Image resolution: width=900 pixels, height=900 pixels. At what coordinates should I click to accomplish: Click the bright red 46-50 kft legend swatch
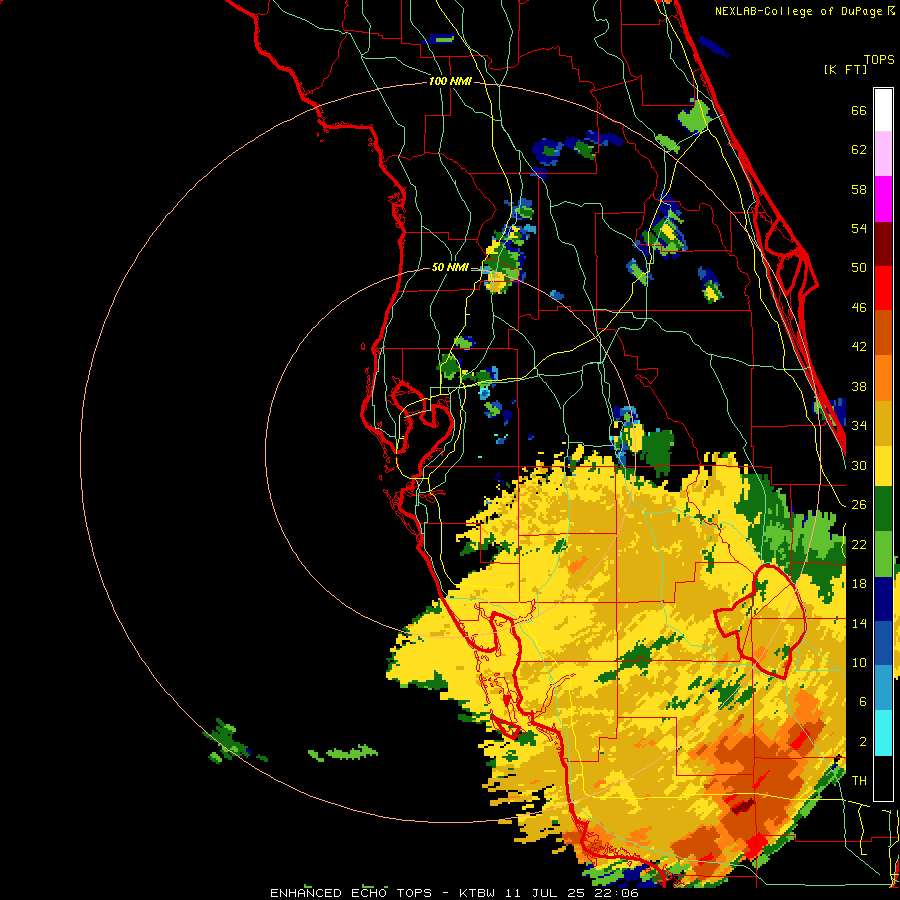point(883,288)
